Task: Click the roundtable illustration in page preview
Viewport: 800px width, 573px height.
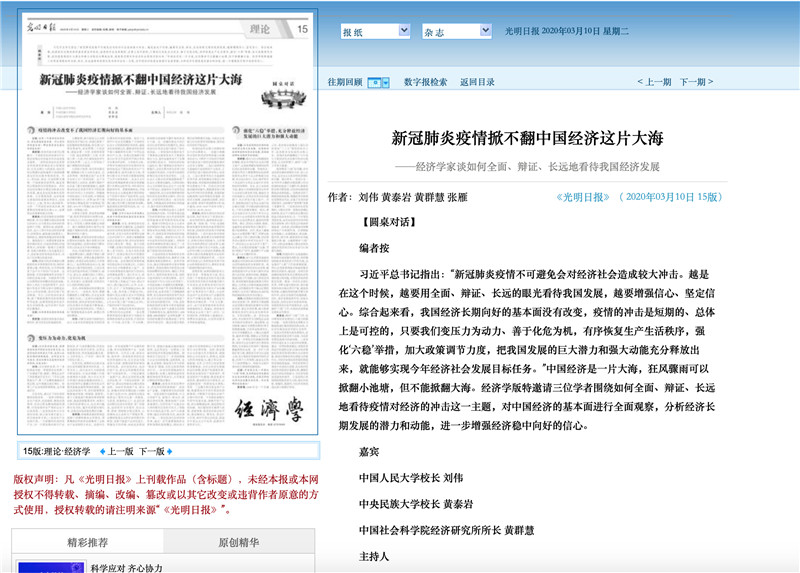Action: [x=284, y=97]
